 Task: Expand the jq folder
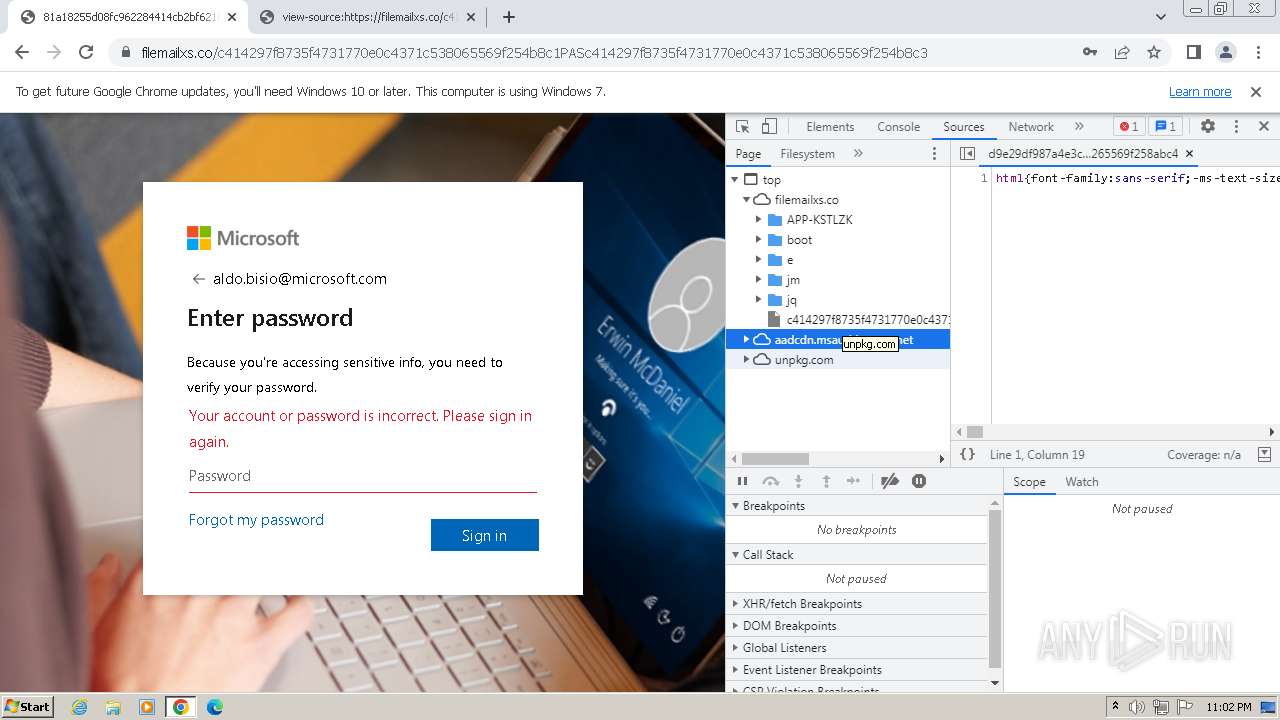tap(759, 300)
